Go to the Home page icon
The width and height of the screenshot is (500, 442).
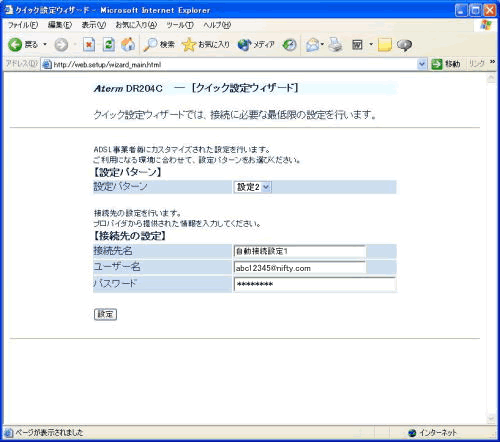point(128,44)
